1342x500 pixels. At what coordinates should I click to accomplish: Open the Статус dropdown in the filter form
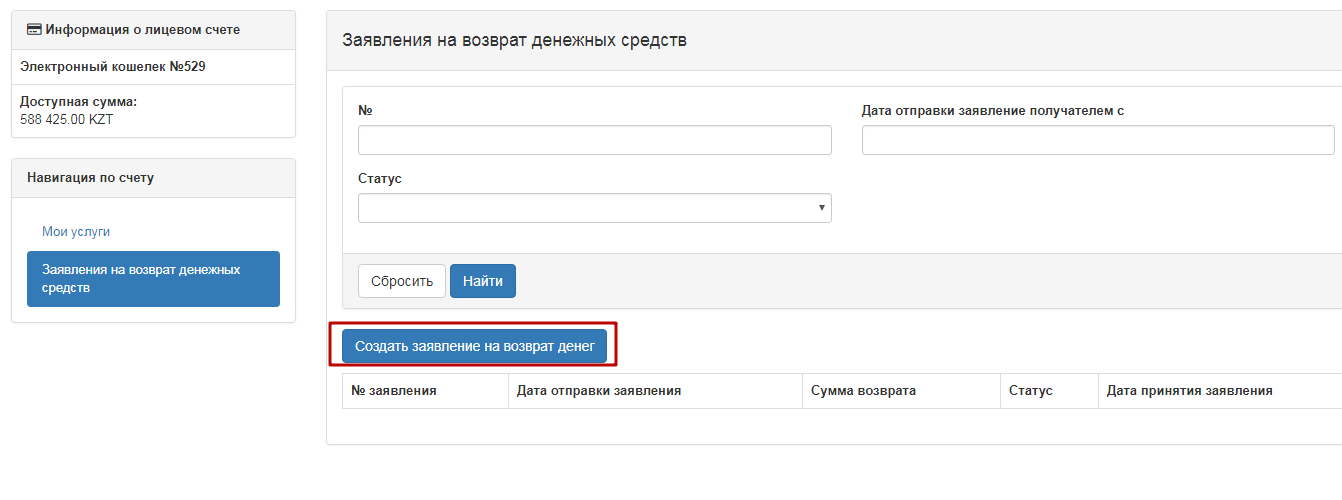click(594, 208)
